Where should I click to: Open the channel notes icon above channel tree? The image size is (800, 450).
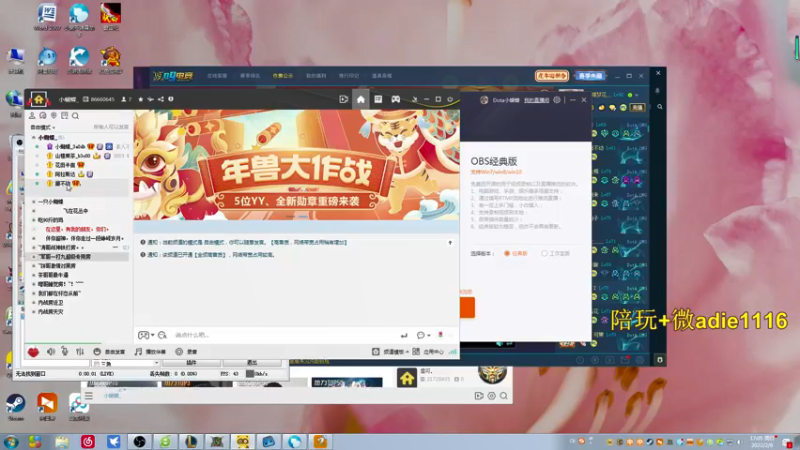click(x=64, y=116)
